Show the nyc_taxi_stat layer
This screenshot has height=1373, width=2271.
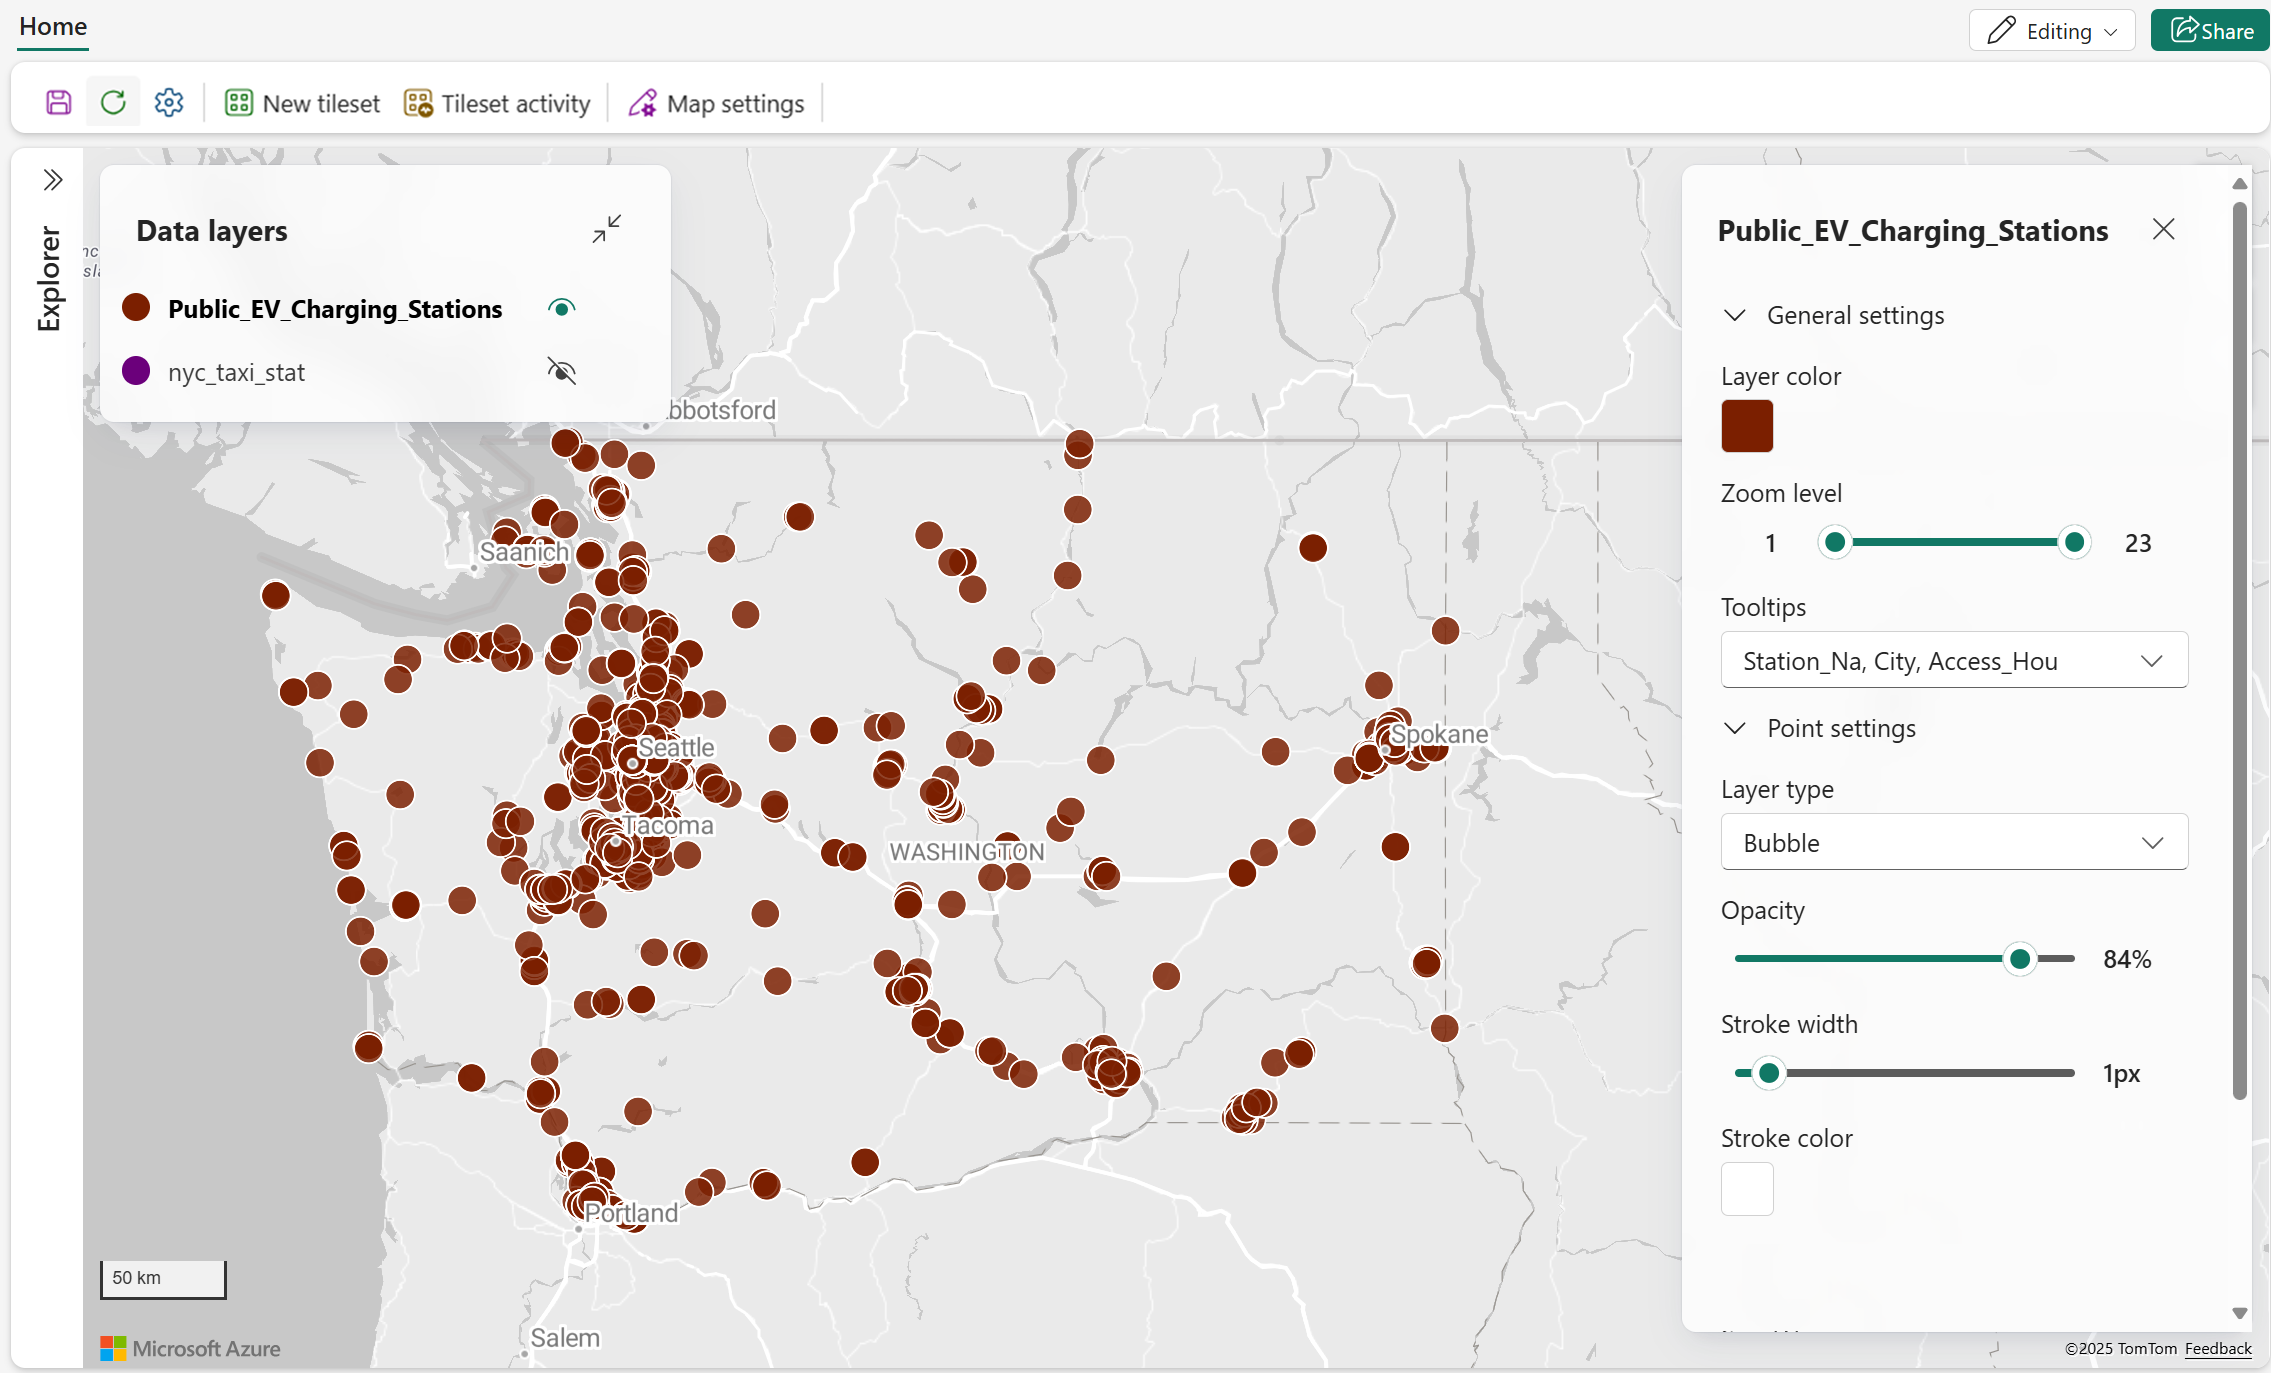pyautogui.click(x=562, y=372)
